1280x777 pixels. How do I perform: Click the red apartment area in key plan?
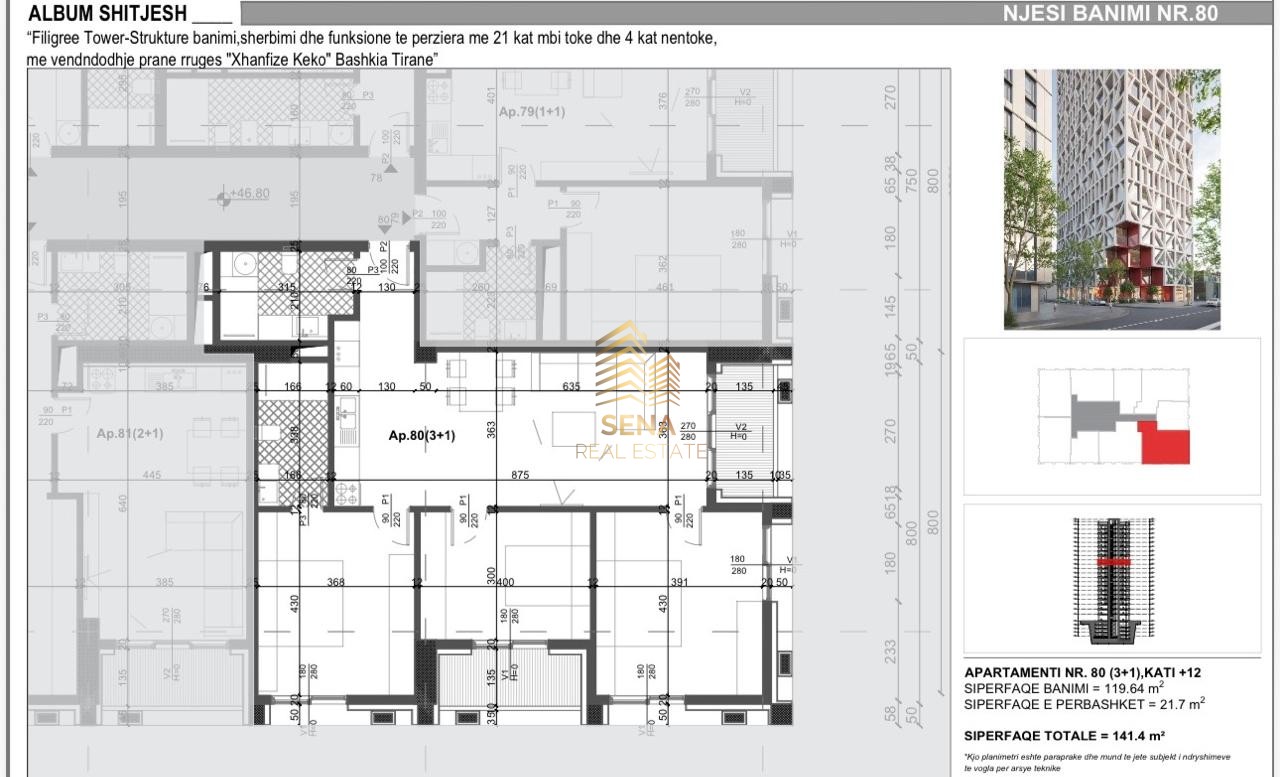tap(1166, 442)
